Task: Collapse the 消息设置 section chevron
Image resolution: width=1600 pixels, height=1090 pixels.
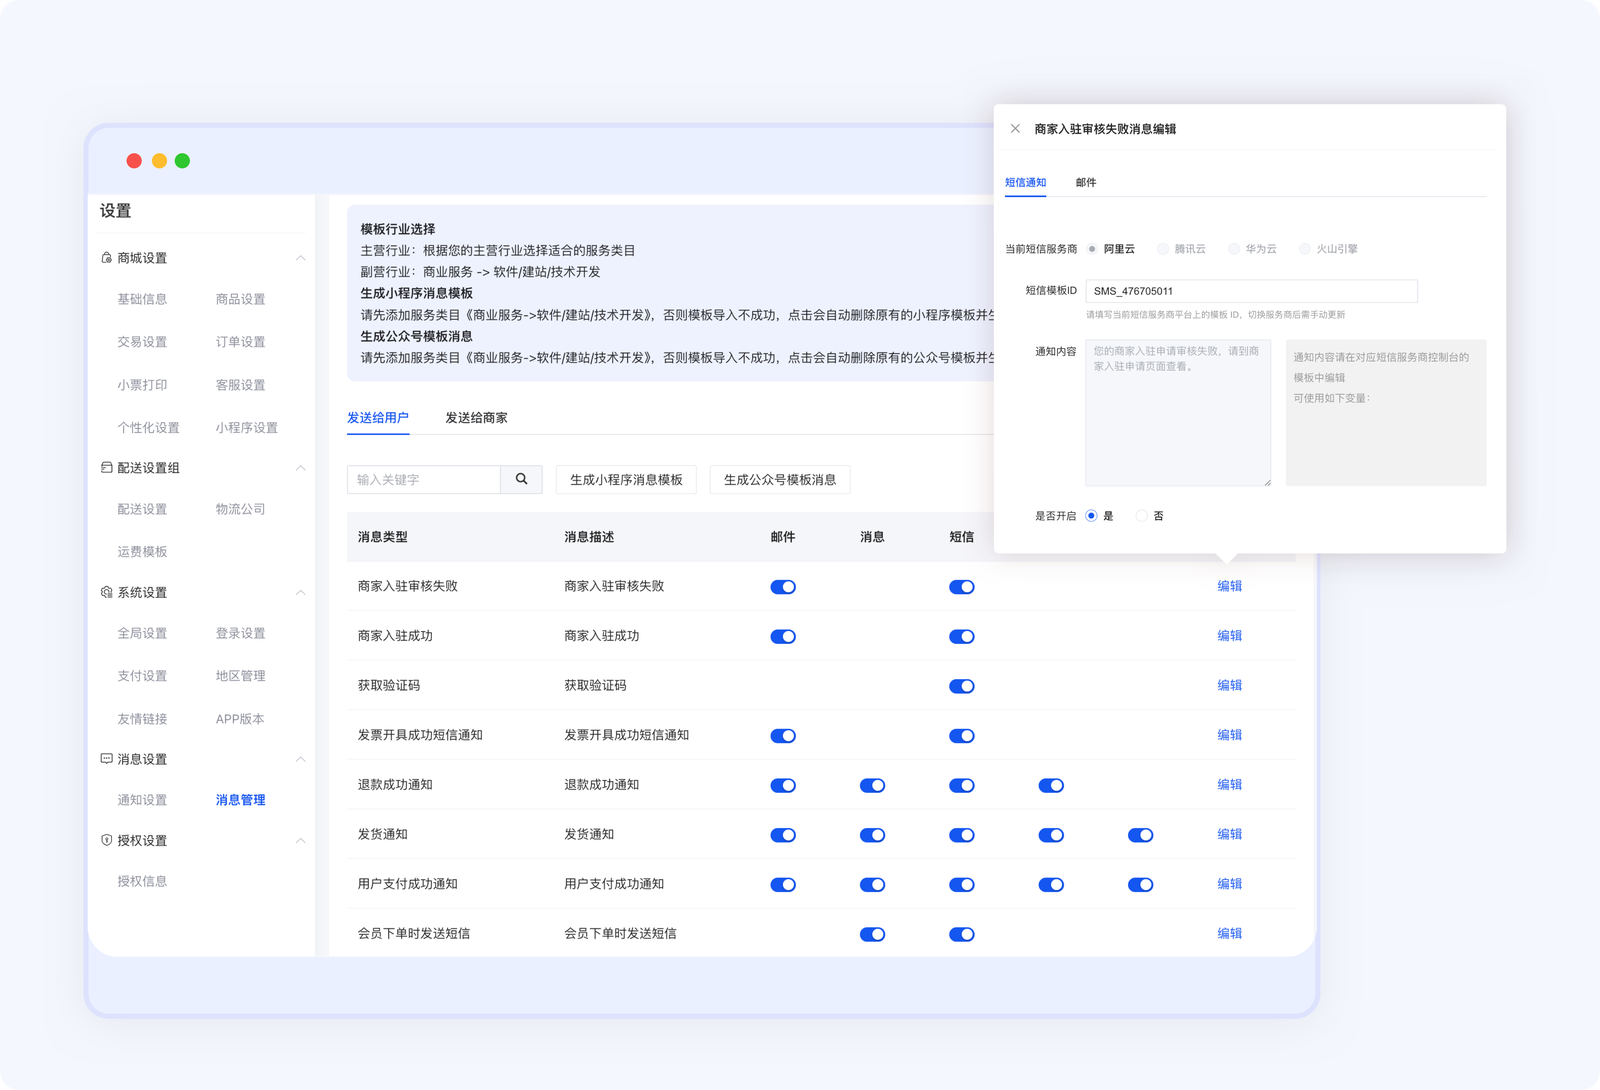Action: [x=300, y=759]
